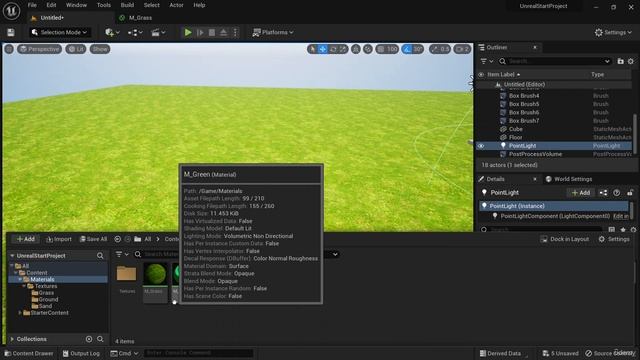Viewport: 640px width, 360px height.
Task: Open the Window menu
Action: pos(76,5)
